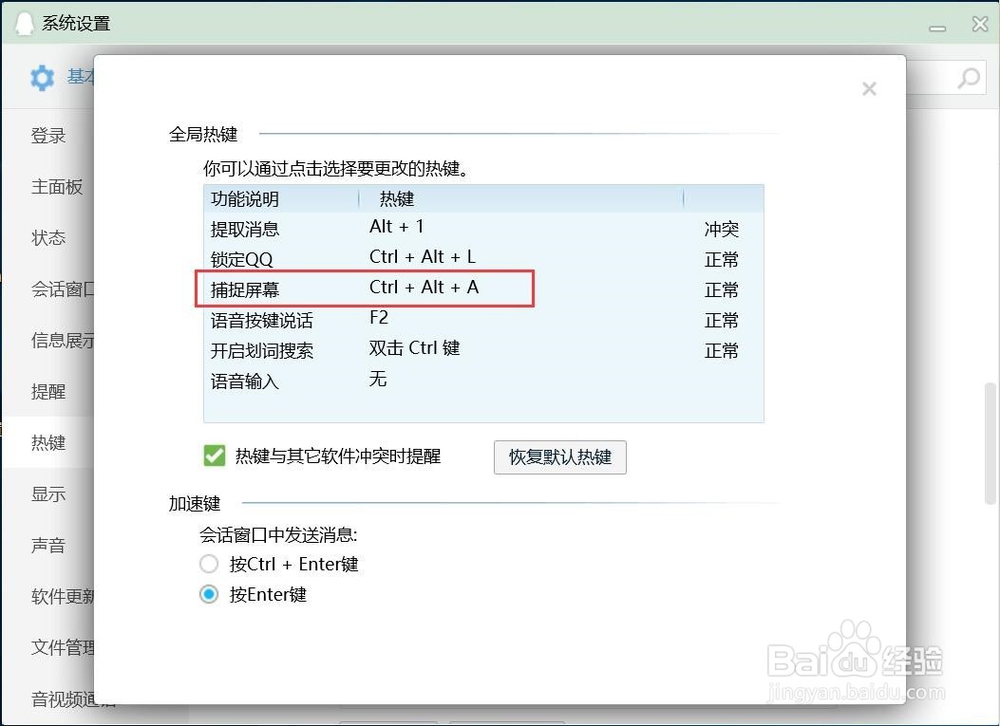Click the QQ penguin icon in the title bar
Viewport: 1000px width, 726px height.
coord(24,21)
